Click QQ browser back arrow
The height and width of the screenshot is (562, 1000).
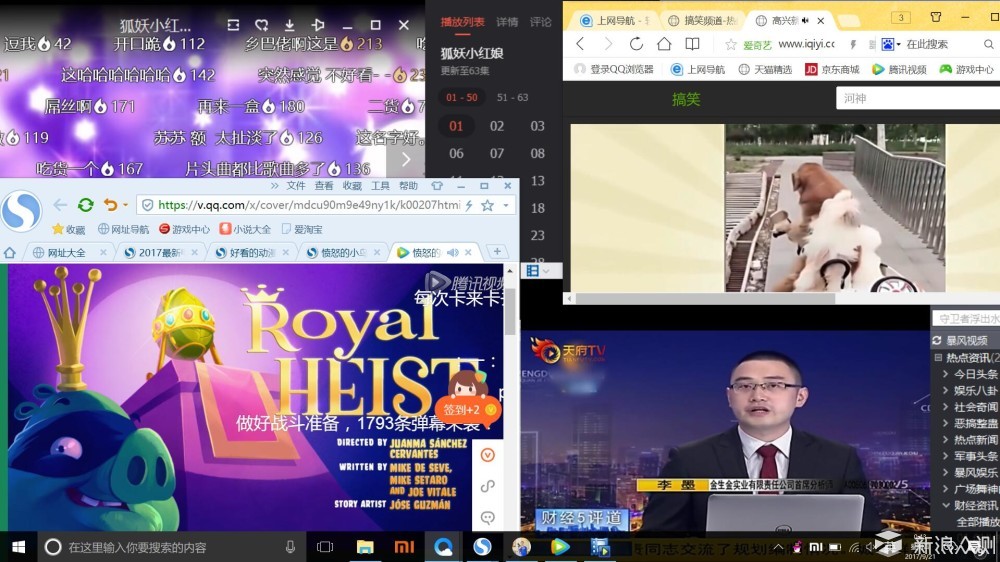click(x=580, y=43)
